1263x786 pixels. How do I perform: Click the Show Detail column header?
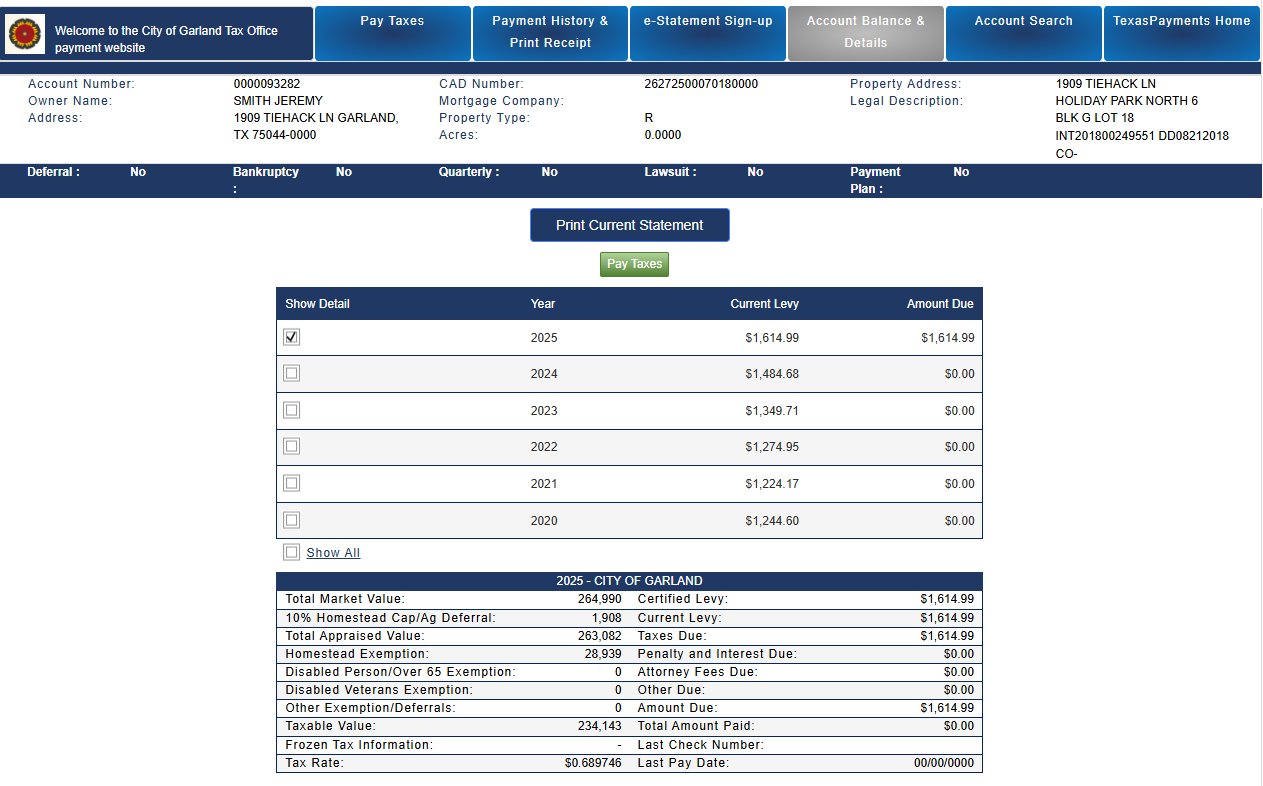tap(318, 304)
